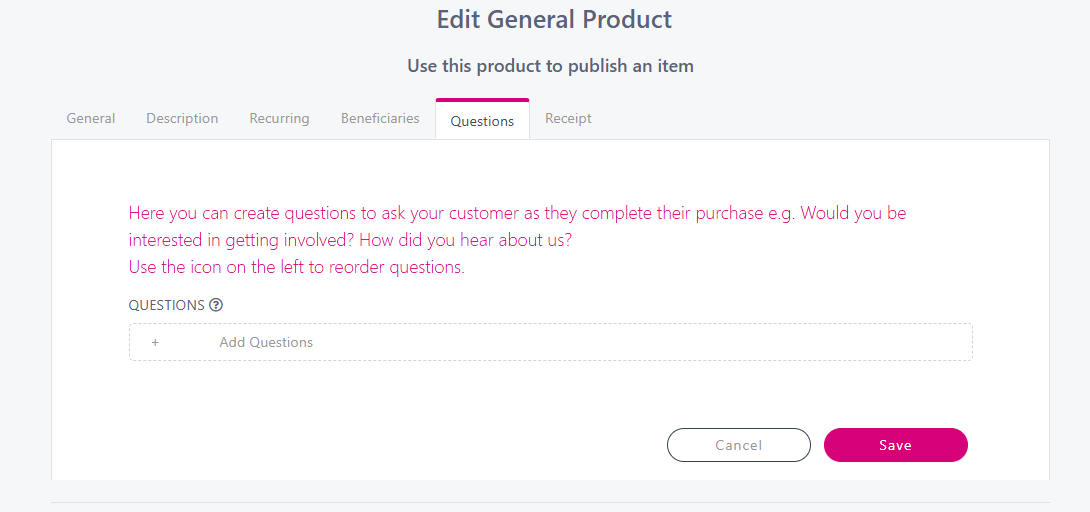
Task: Click the Cancel button
Action: [739, 445]
